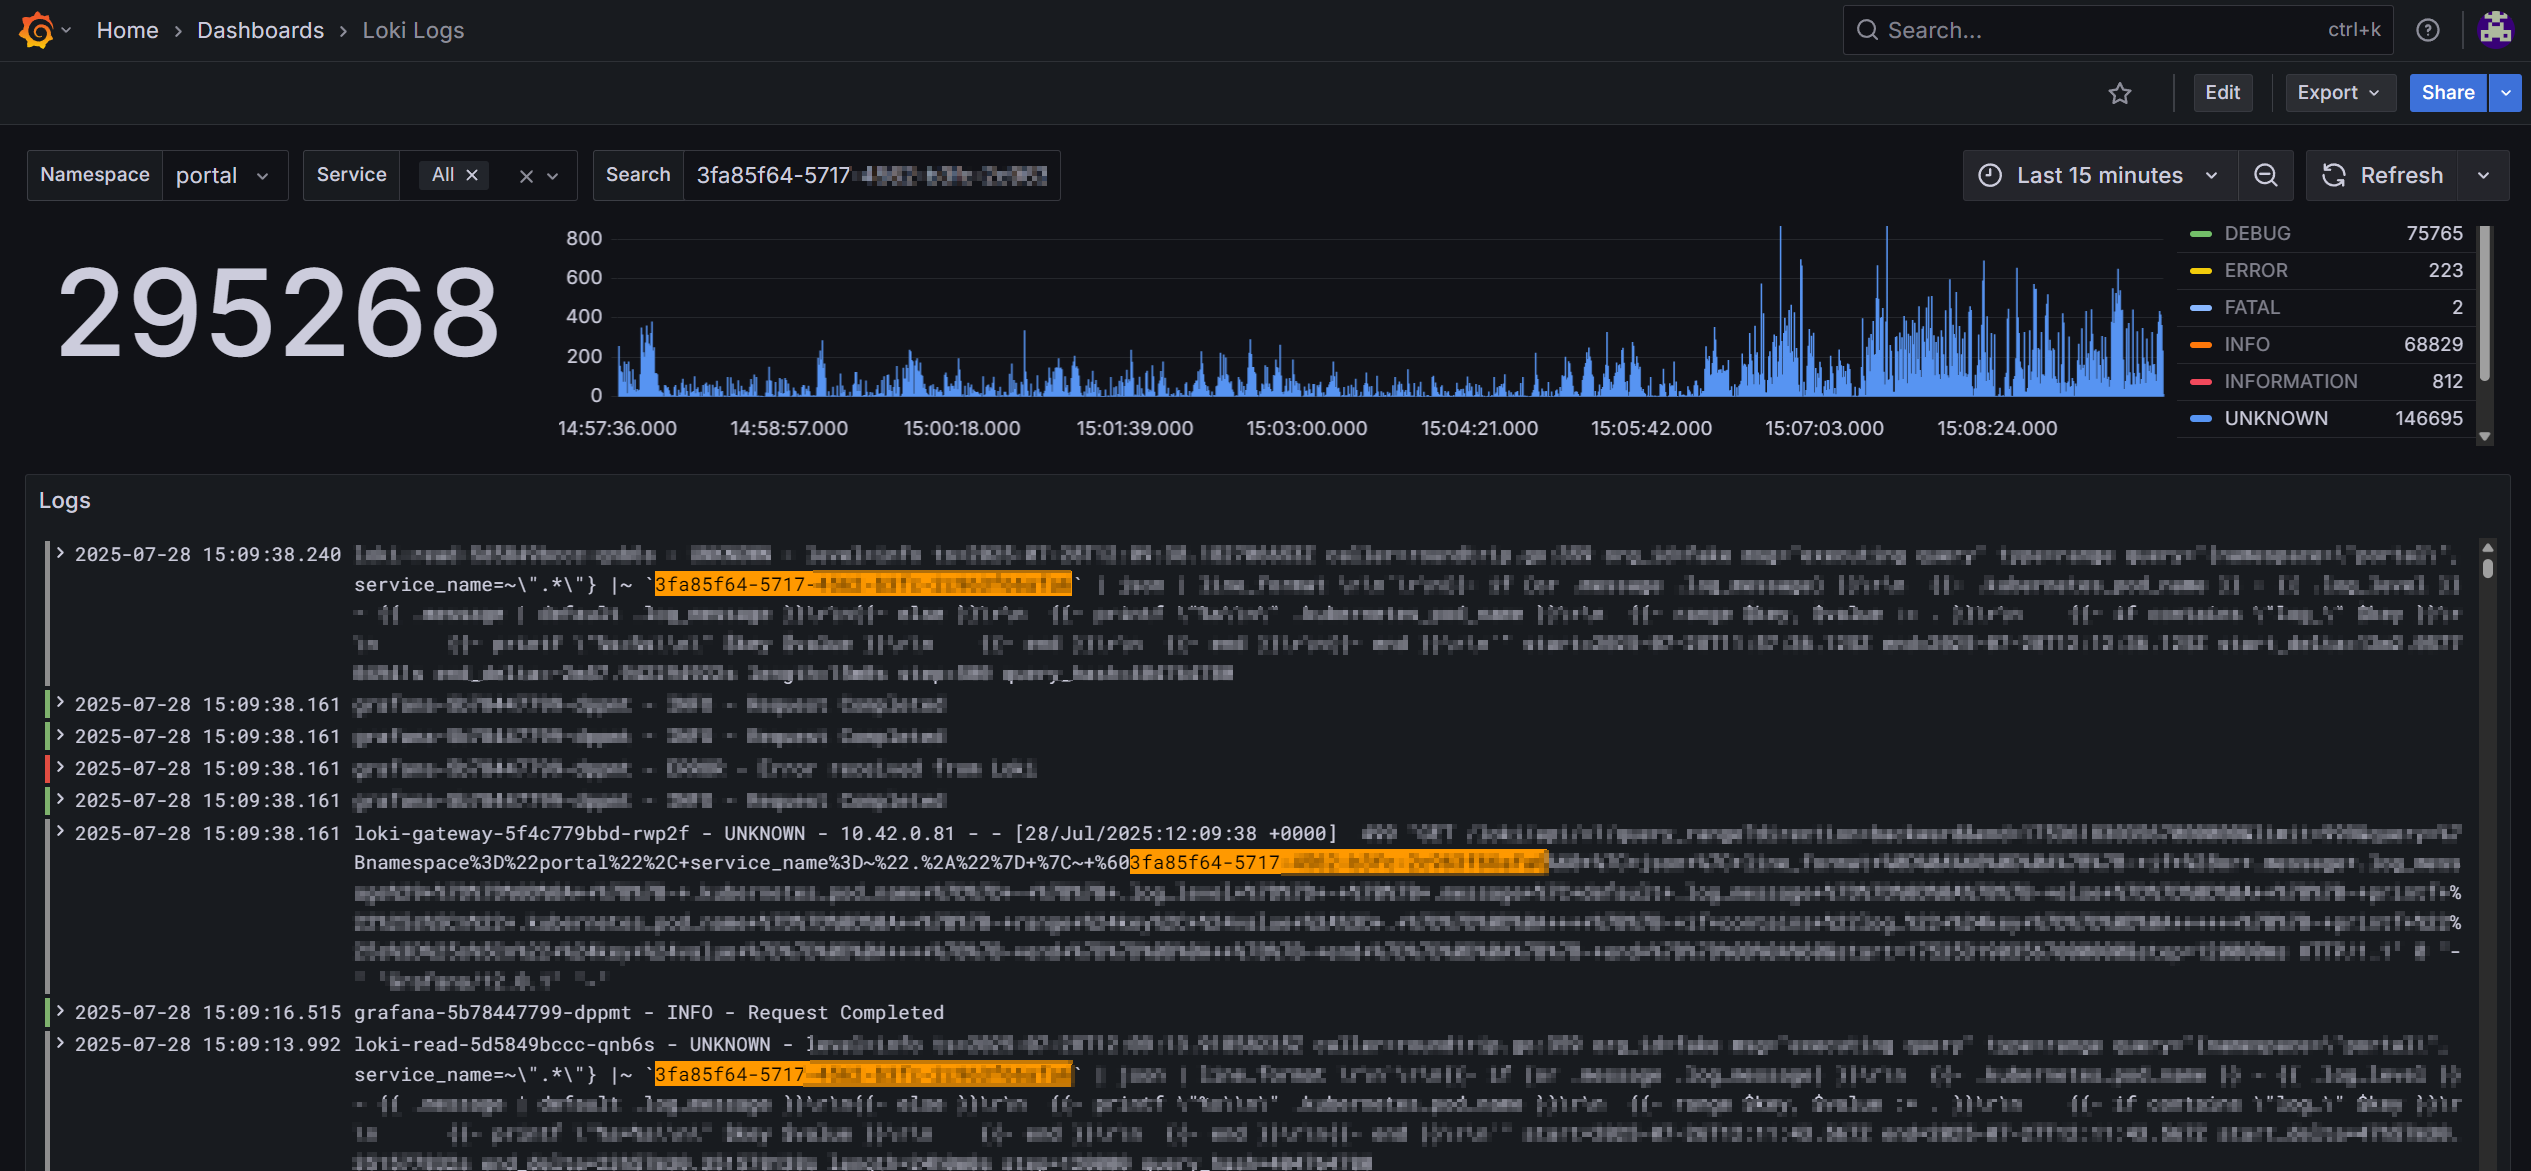Expand the 15:09:38.240 loki-read log row
Viewport: 2531px width, 1171px height.
[60, 553]
